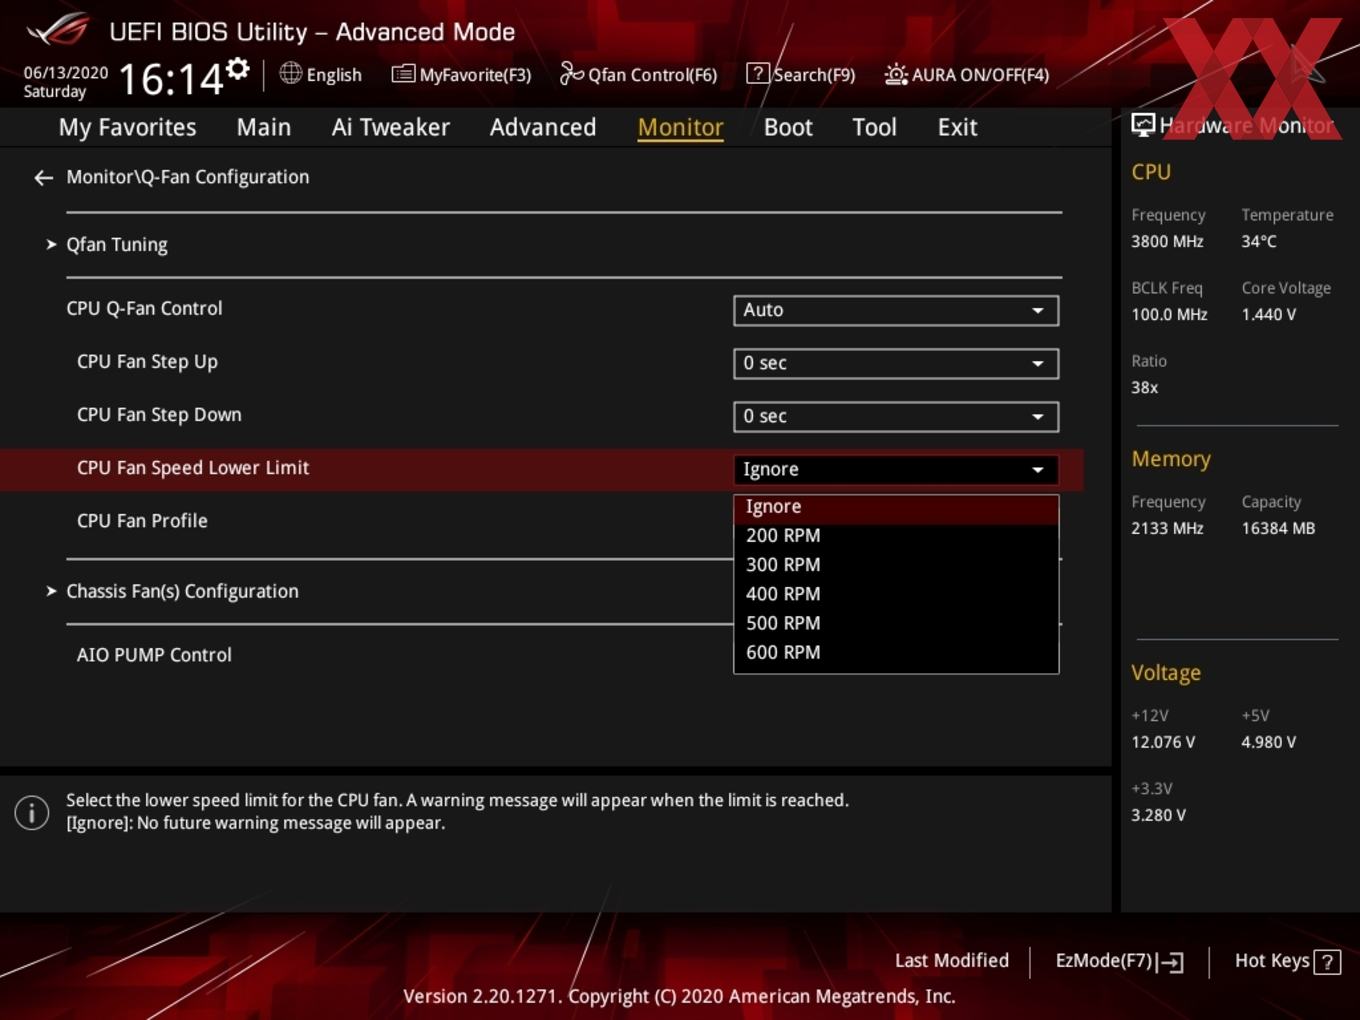1360x1020 pixels.
Task: Click the 06/13/2020 date
Action: 66,73
